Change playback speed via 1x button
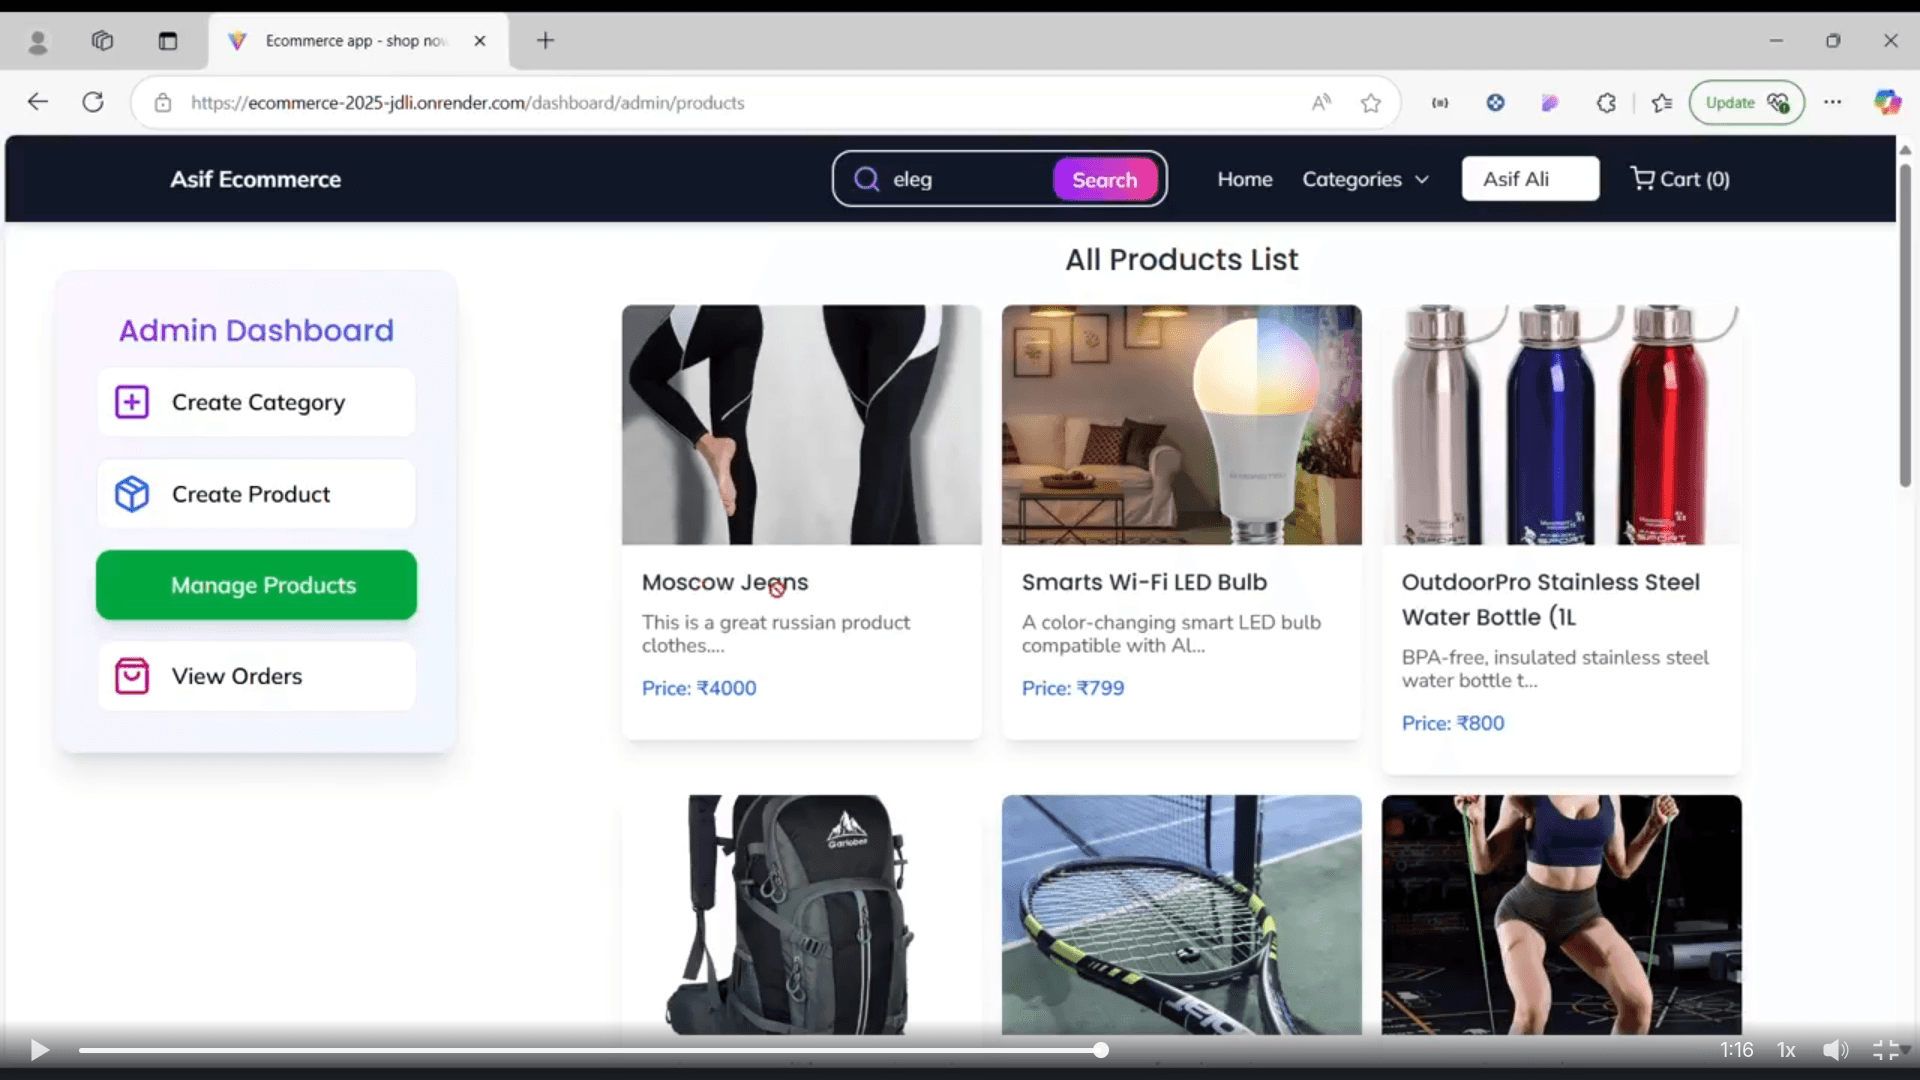 tap(1786, 1050)
